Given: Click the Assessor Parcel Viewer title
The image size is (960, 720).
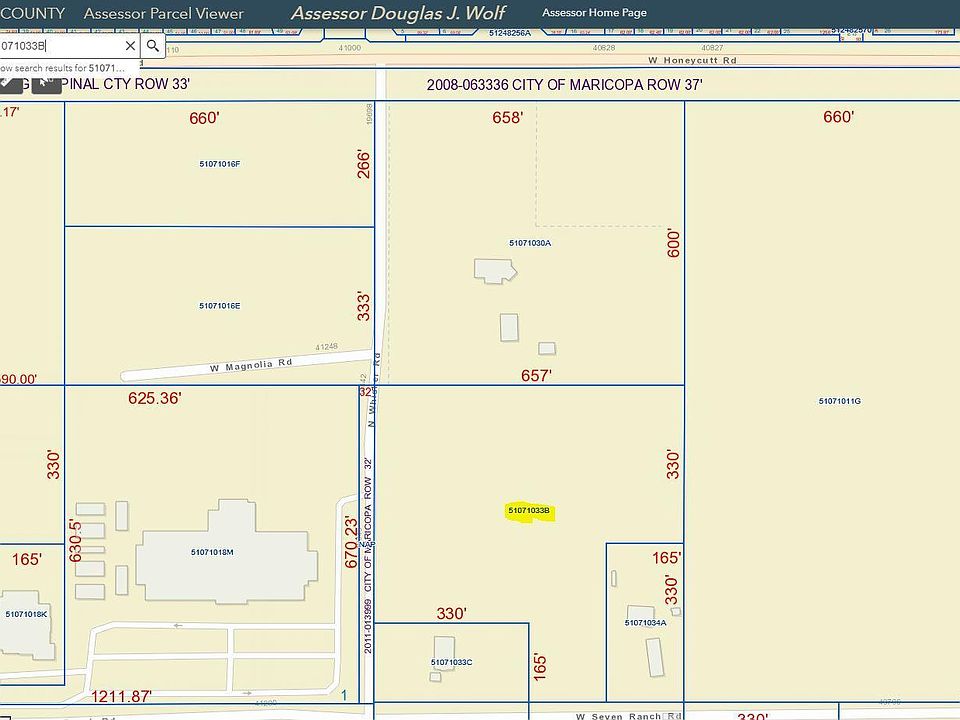Looking at the screenshot, I should 163,13.
